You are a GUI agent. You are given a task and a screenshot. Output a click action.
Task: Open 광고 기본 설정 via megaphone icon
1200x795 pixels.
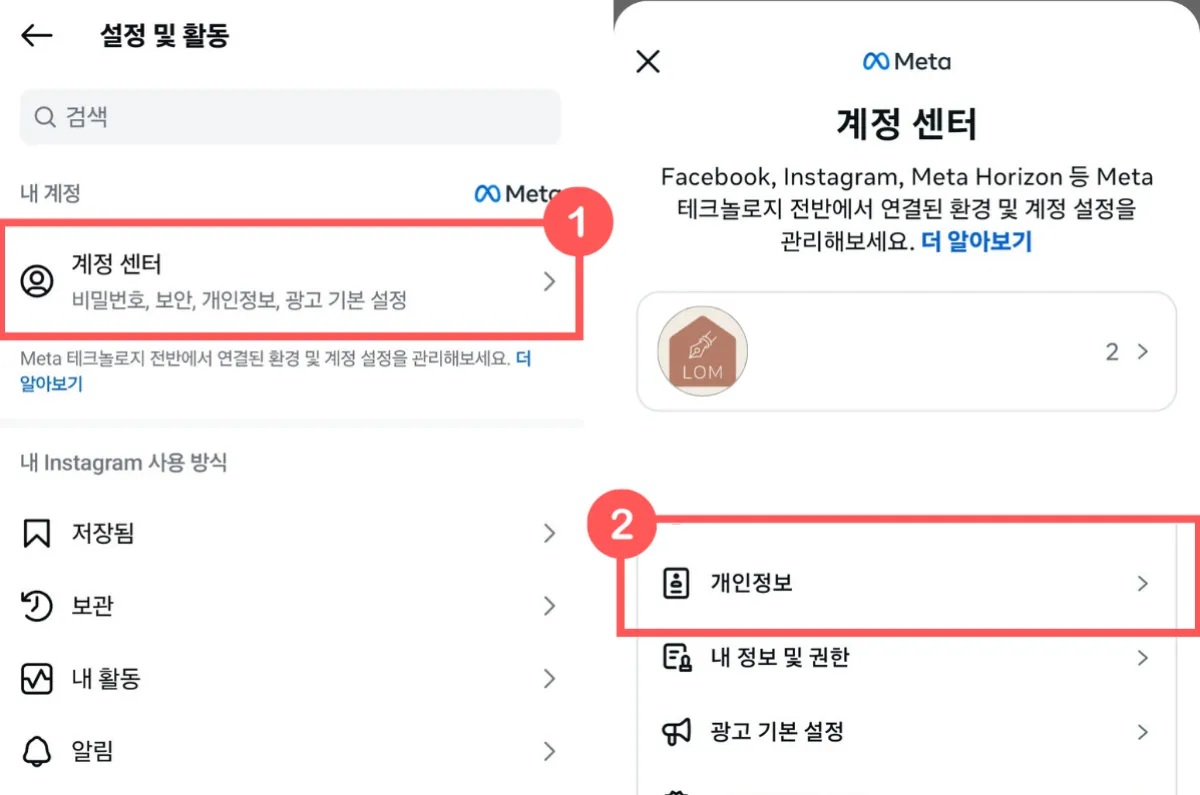678,731
